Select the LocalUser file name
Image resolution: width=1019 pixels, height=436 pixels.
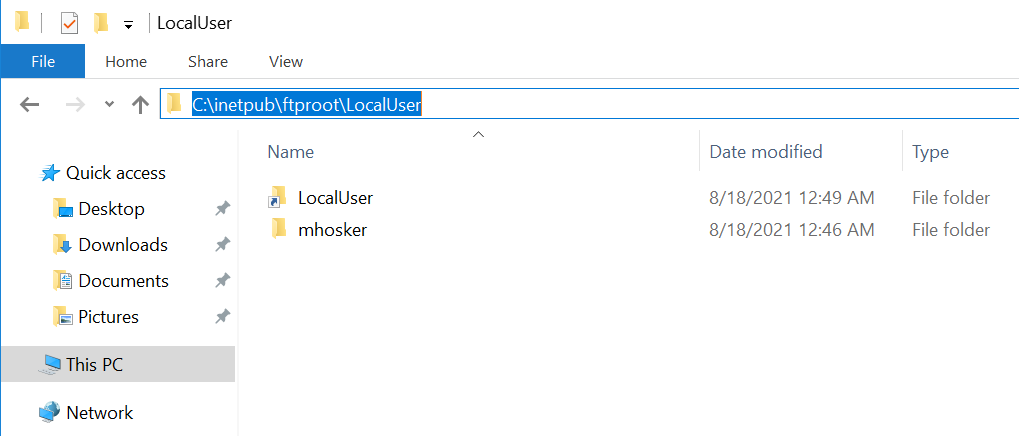[335, 198]
